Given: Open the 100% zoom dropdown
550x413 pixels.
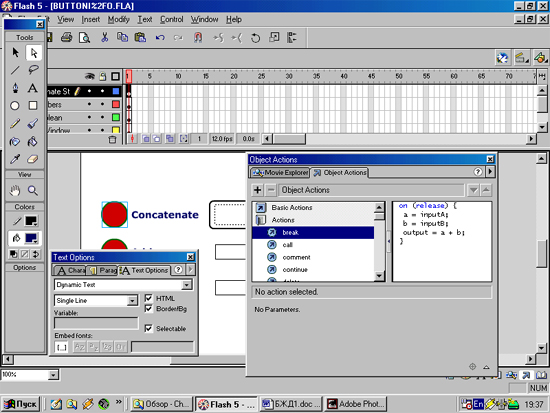Looking at the screenshot, I should 53,375.
